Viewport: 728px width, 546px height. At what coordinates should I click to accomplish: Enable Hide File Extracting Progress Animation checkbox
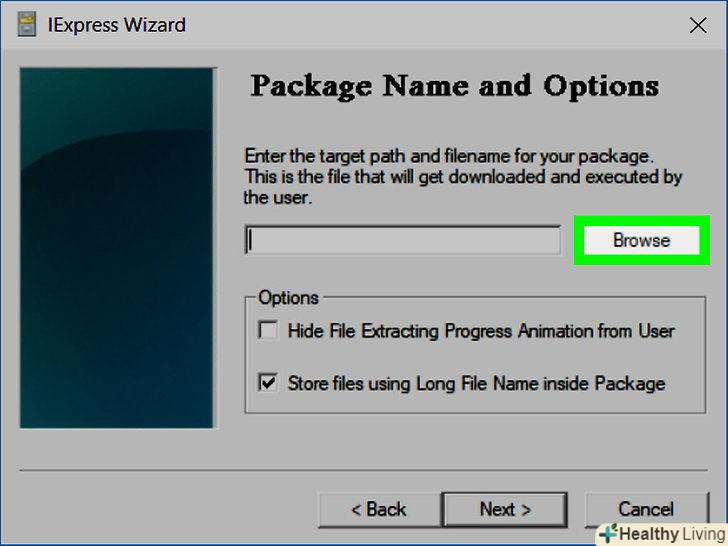click(268, 331)
